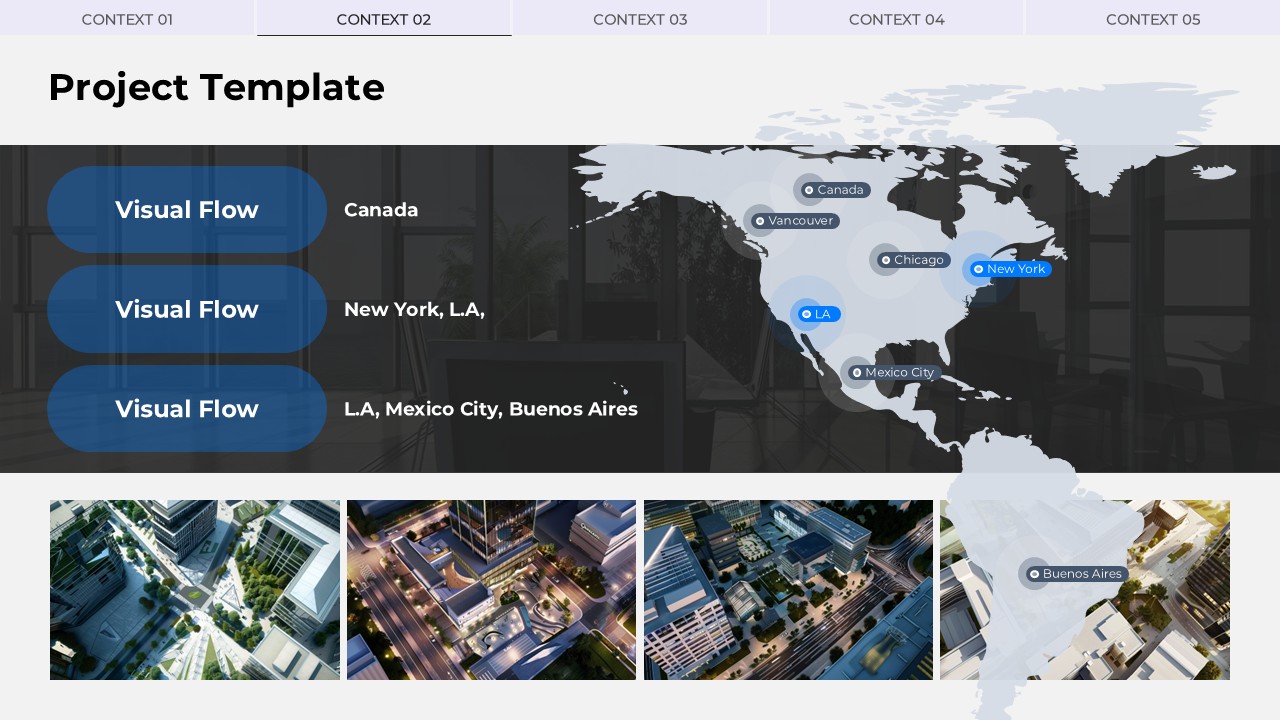1280x720 pixels.
Task: Click the Buenos Aires location pin
Action: click(x=1035, y=574)
